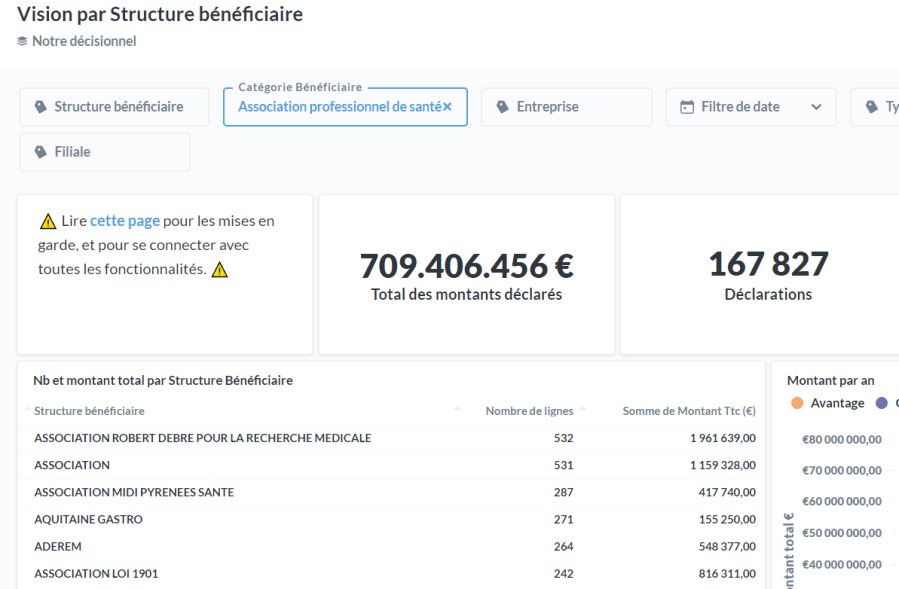This screenshot has width=899, height=589.
Task: Open the Catégorie Bénéficiaire dropdown field
Action: pyautogui.click(x=338, y=107)
